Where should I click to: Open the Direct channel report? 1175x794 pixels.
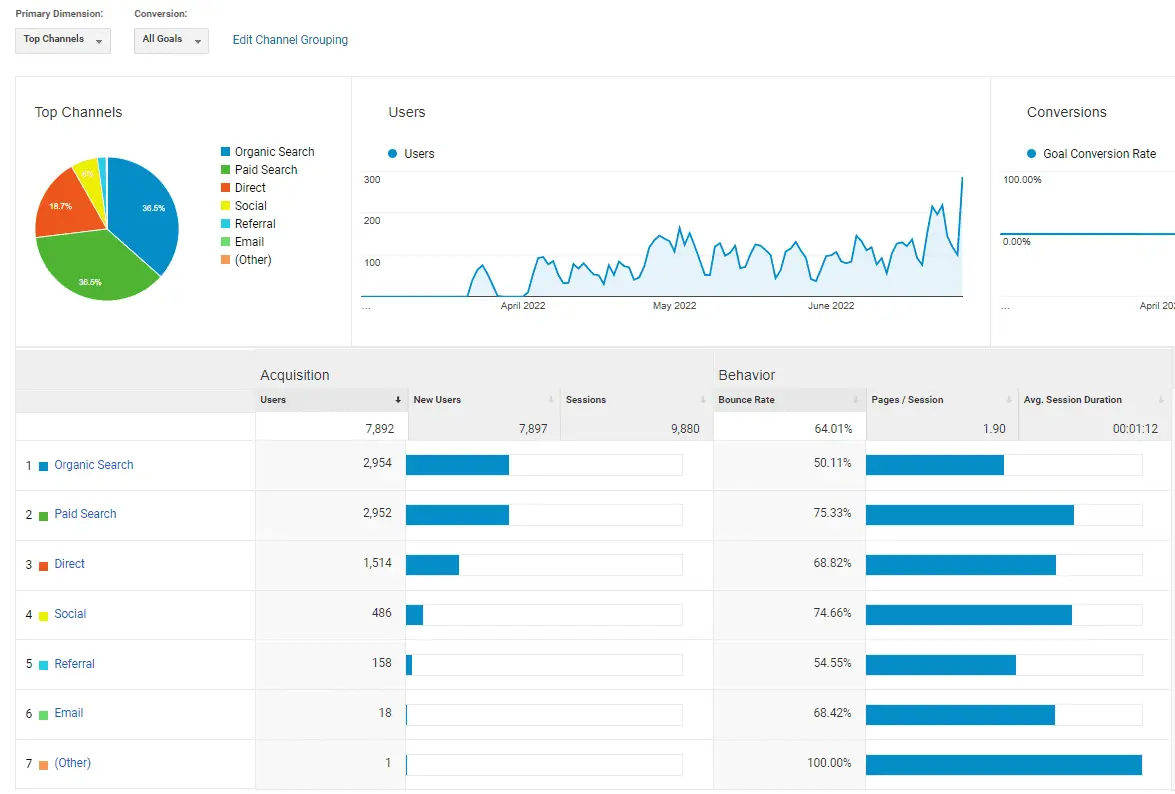pyautogui.click(x=69, y=563)
